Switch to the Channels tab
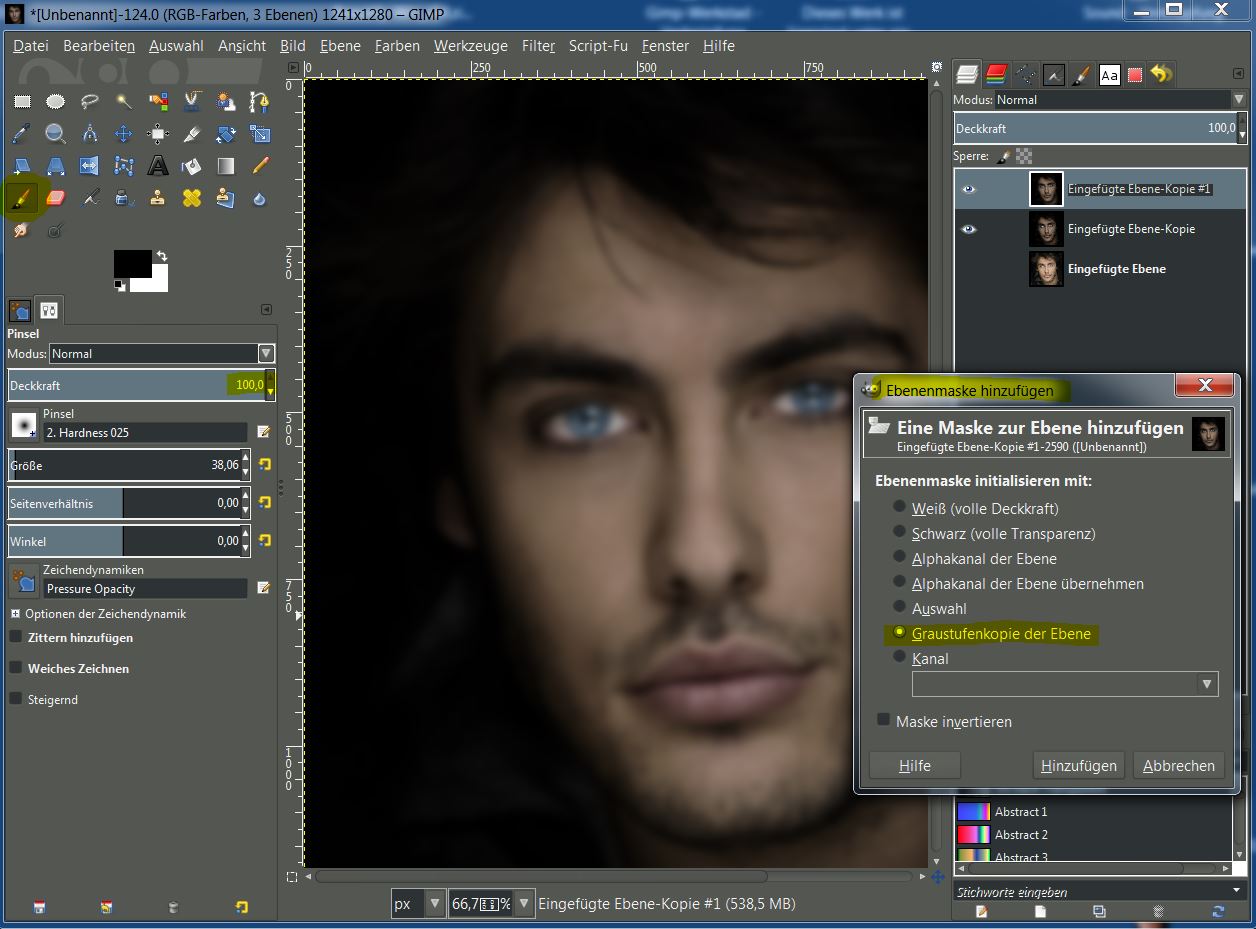This screenshot has height=929, width=1256. coord(996,74)
